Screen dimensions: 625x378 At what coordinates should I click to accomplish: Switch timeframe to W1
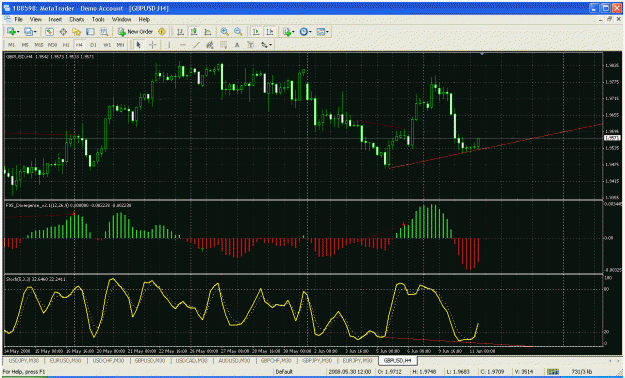tap(107, 45)
